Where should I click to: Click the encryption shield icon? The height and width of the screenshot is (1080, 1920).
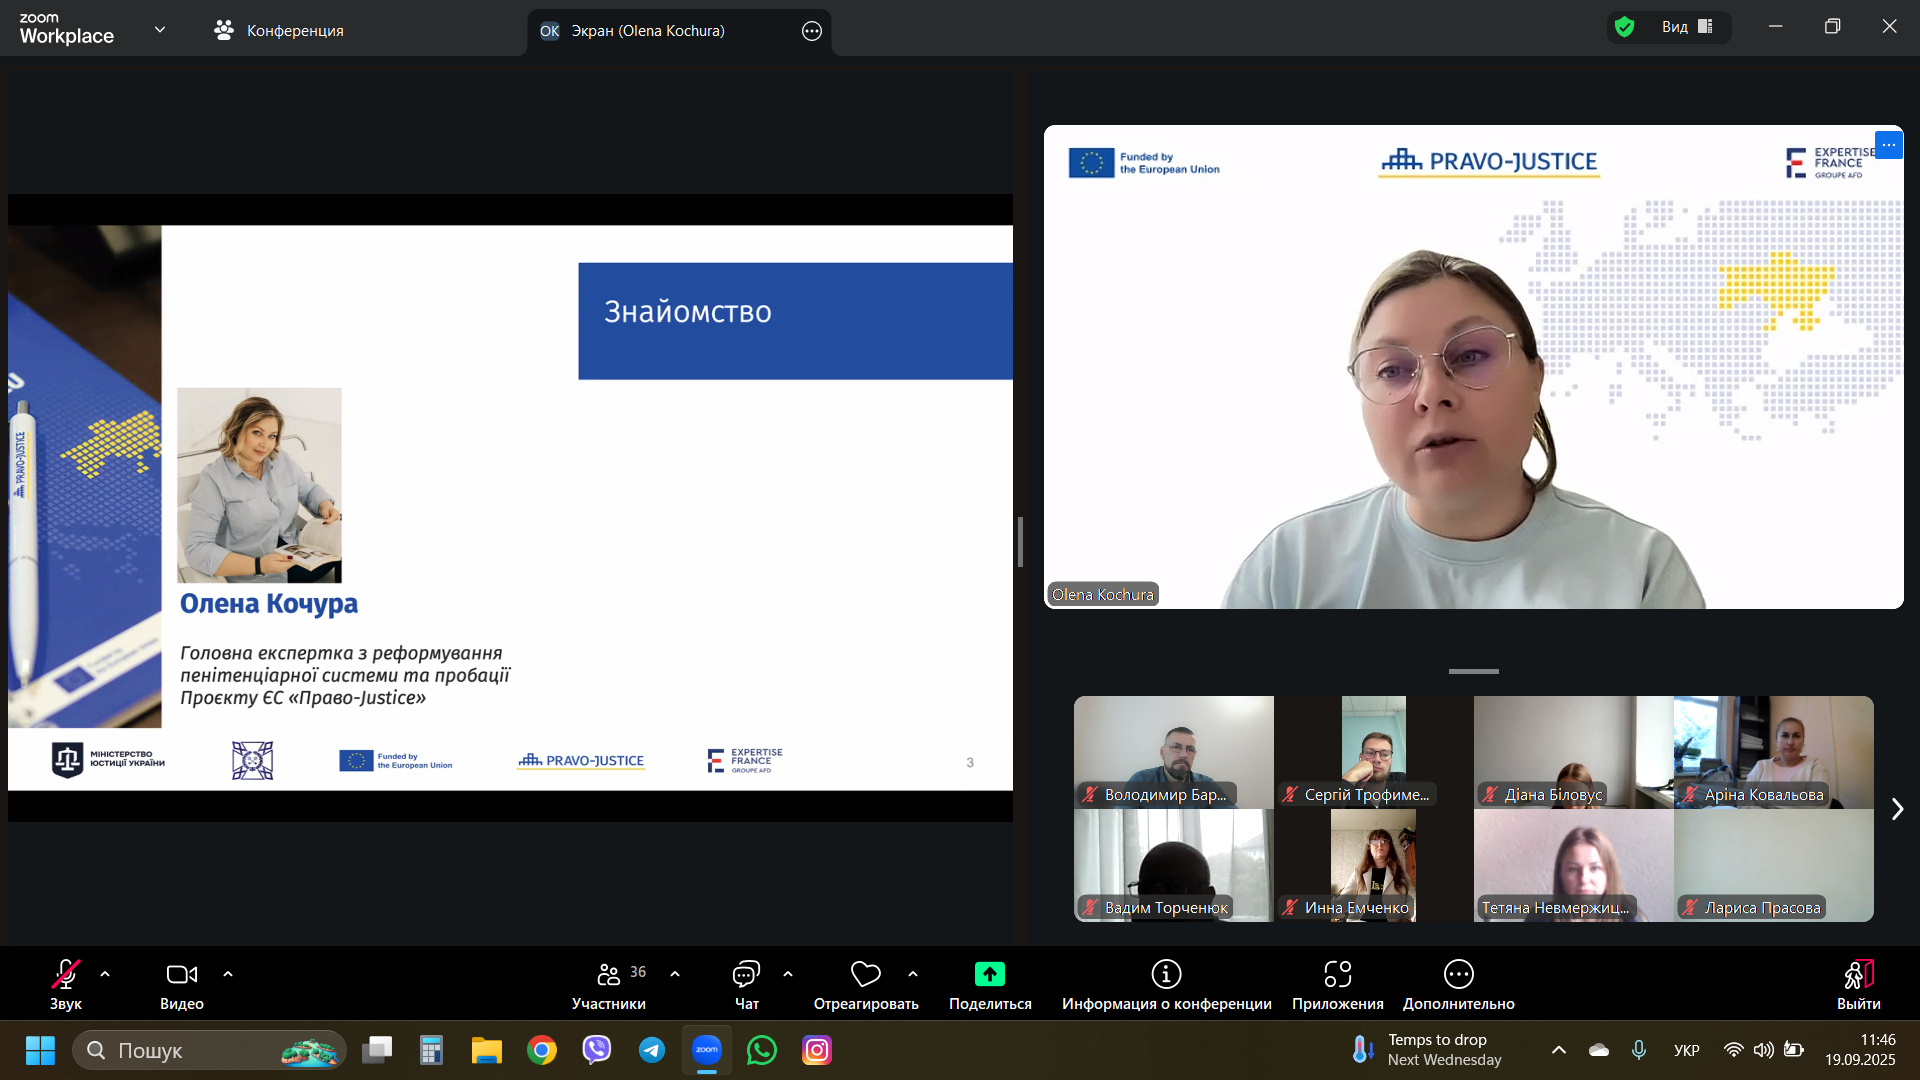click(x=1625, y=27)
